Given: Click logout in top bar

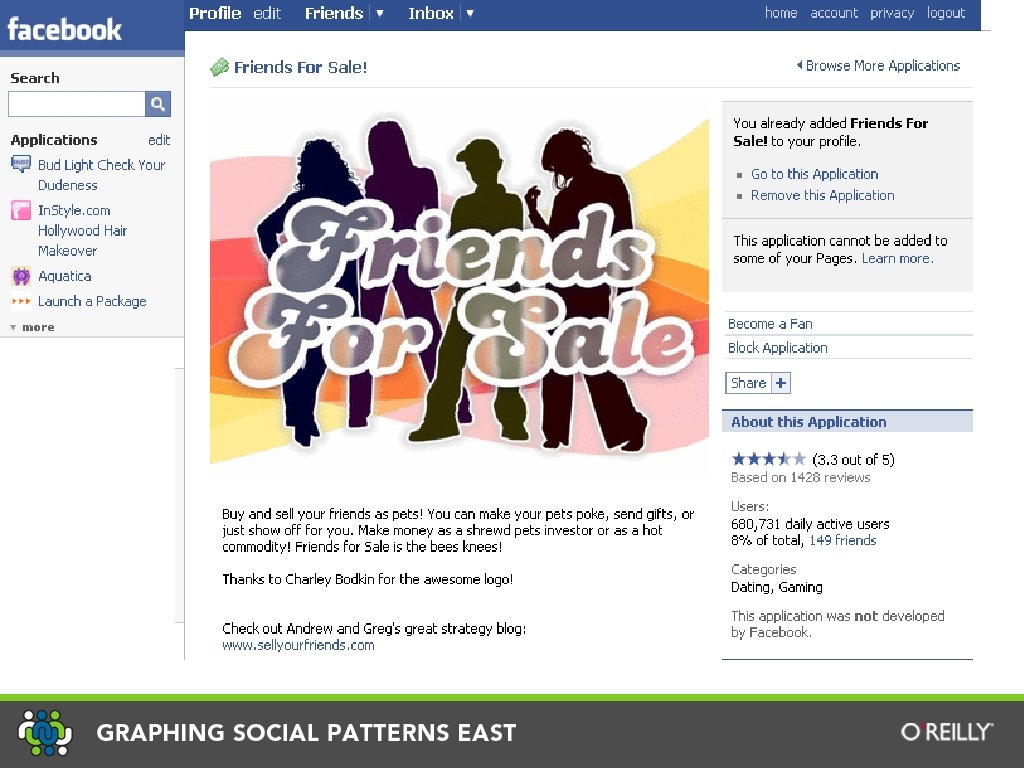Looking at the screenshot, I should click(946, 13).
